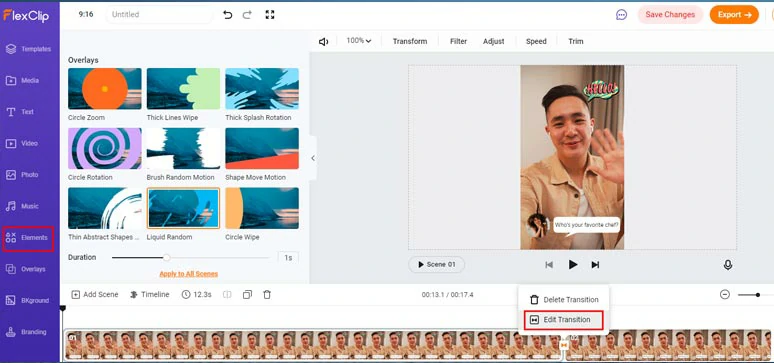The width and height of the screenshot is (774, 363).
Task: Choose Edit Transition from context menu
Action: pyautogui.click(x=564, y=320)
